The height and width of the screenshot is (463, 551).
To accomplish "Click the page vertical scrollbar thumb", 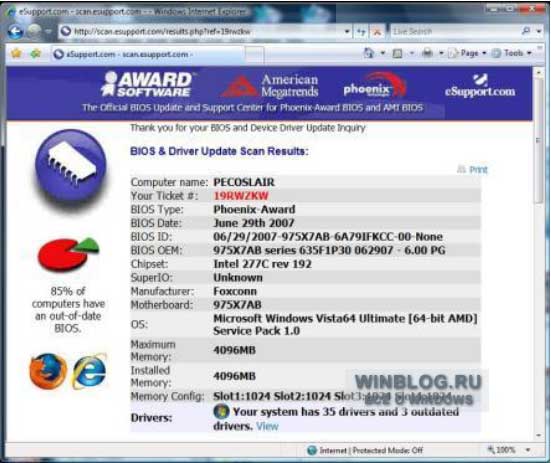I will (x=539, y=141).
